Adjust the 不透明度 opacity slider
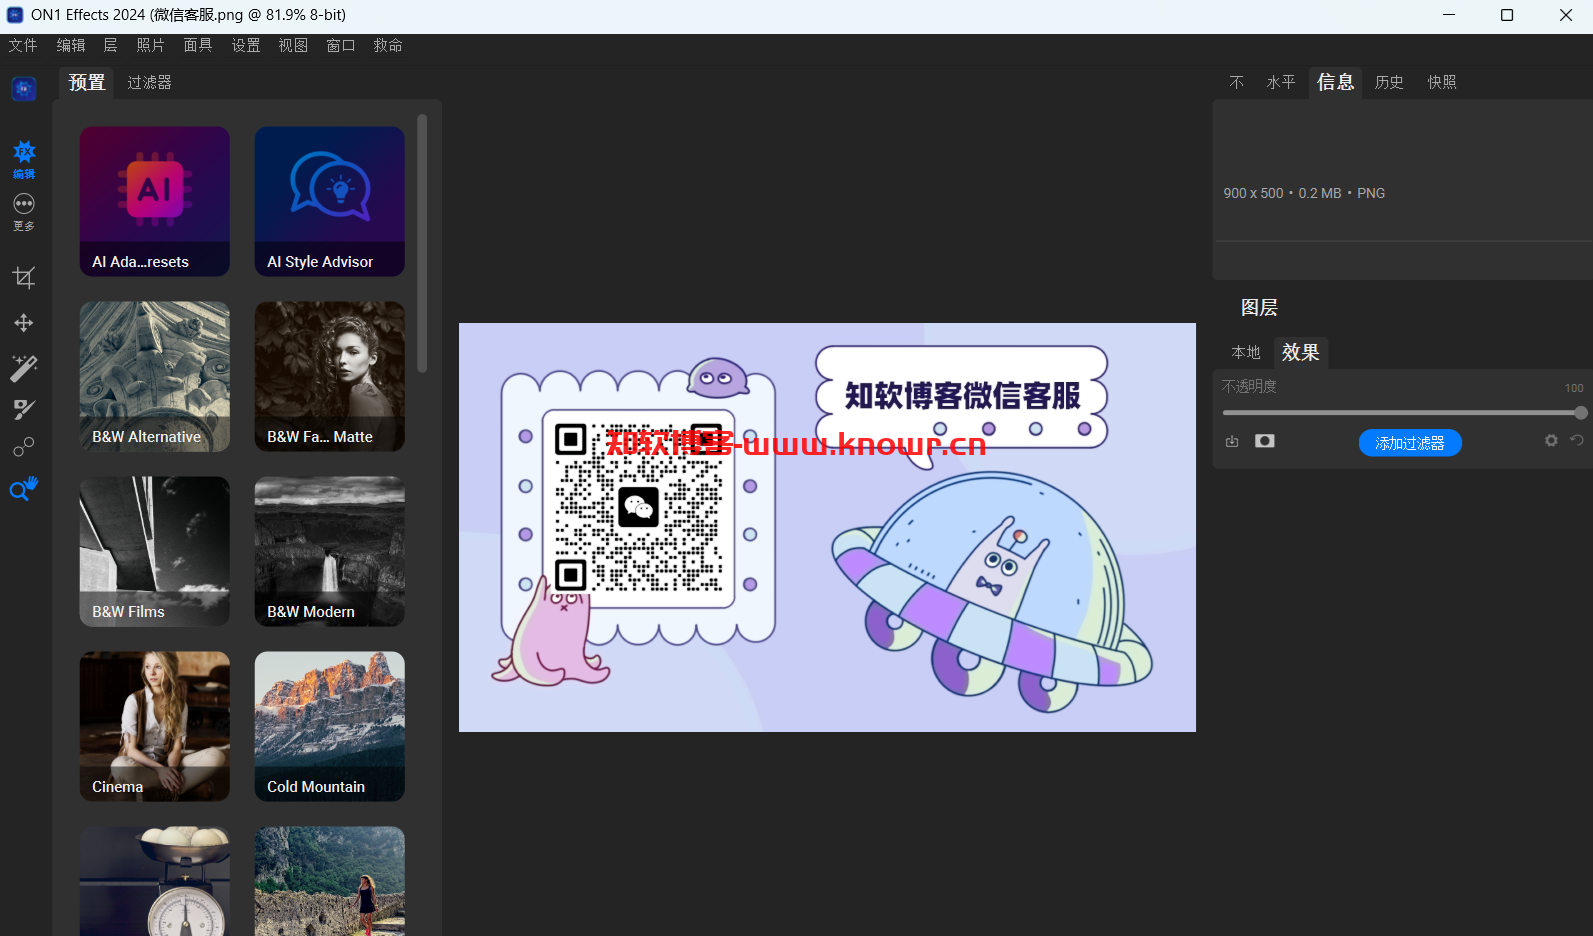 click(x=1403, y=413)
